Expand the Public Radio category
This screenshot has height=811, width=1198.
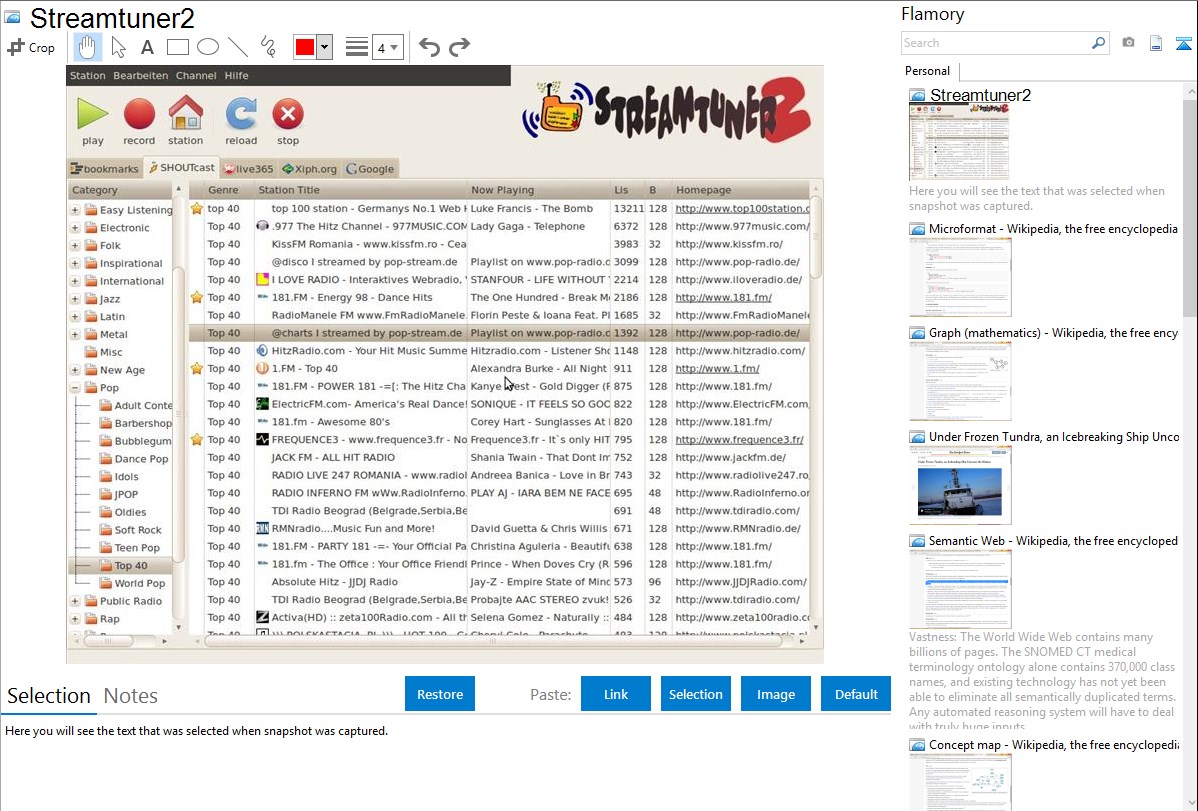point(75,601)
